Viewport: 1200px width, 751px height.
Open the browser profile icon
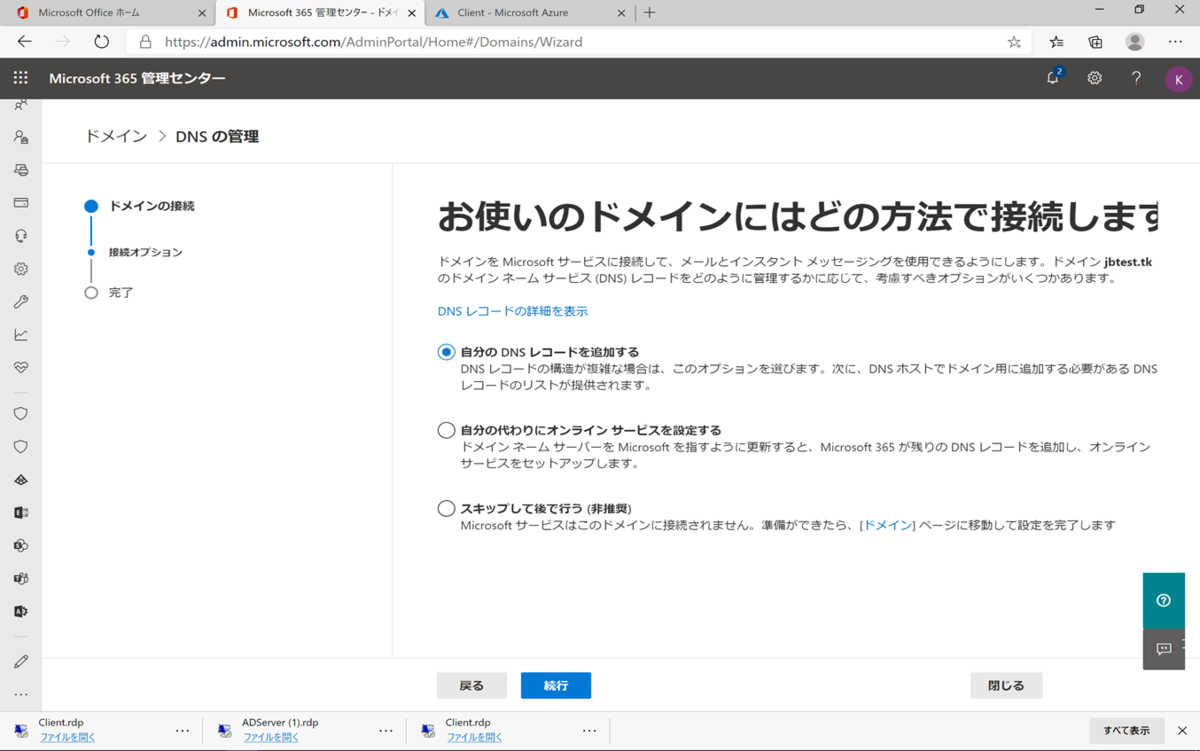(x=1135, y=42)
